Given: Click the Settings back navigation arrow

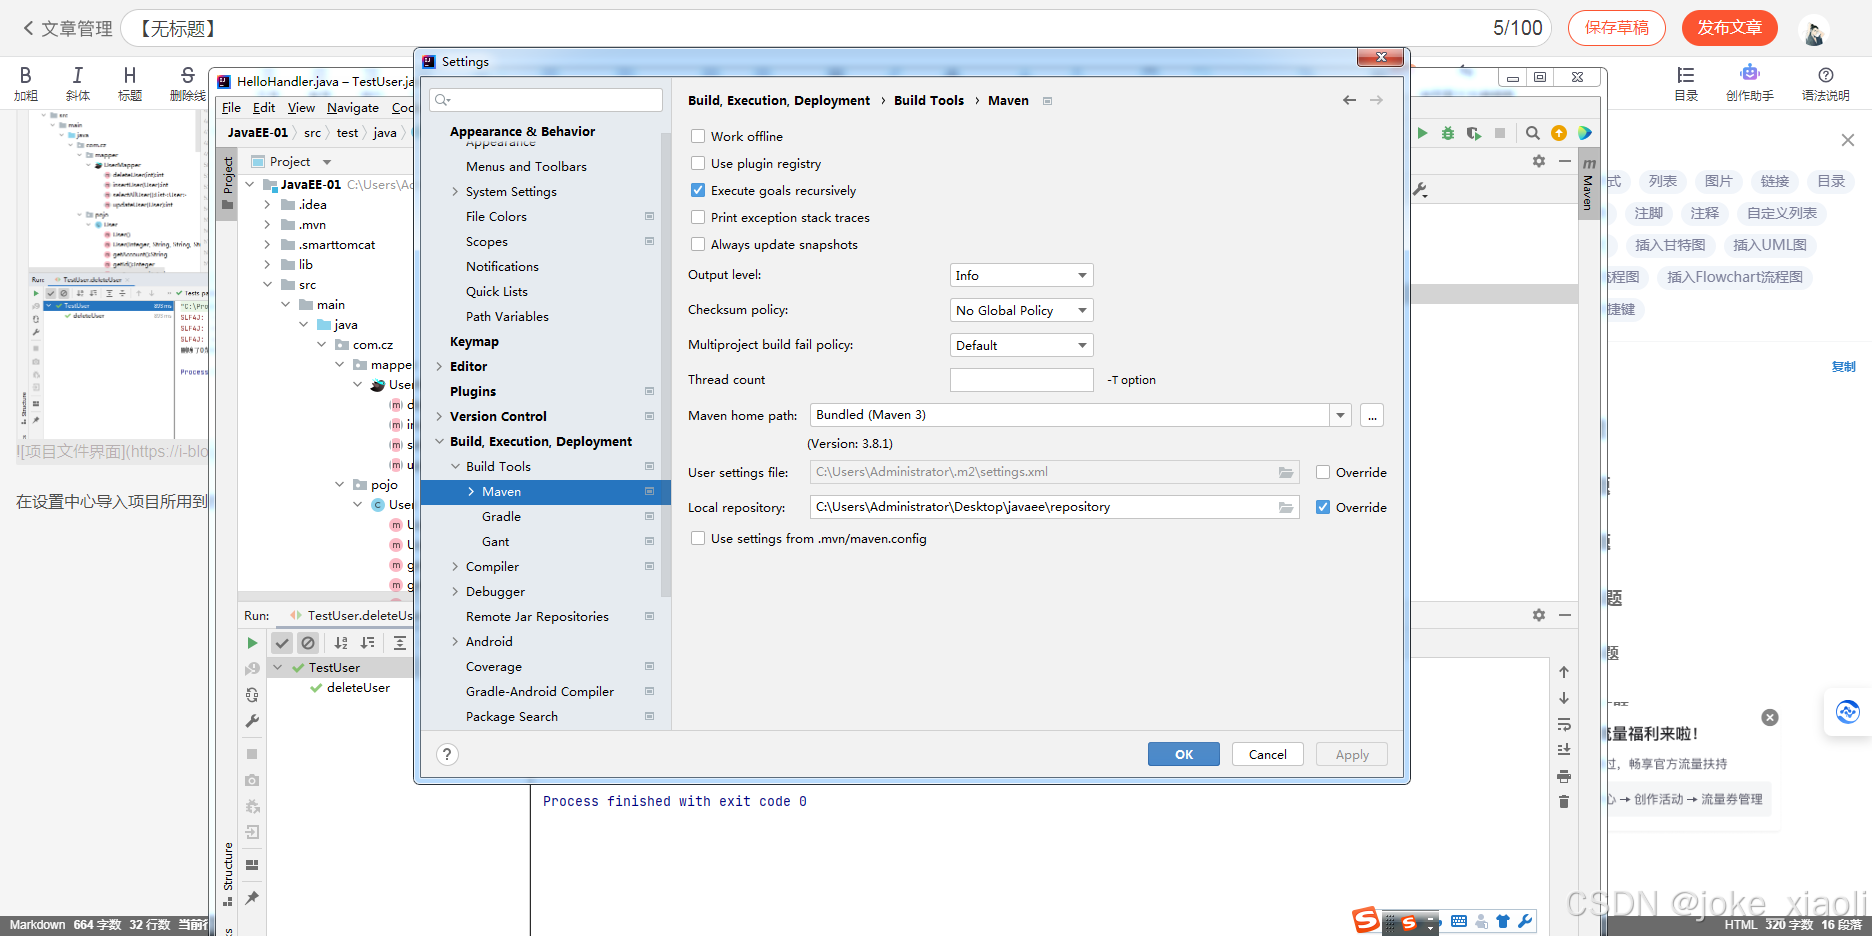Looking at the screenshot, I should (1349, 100).
